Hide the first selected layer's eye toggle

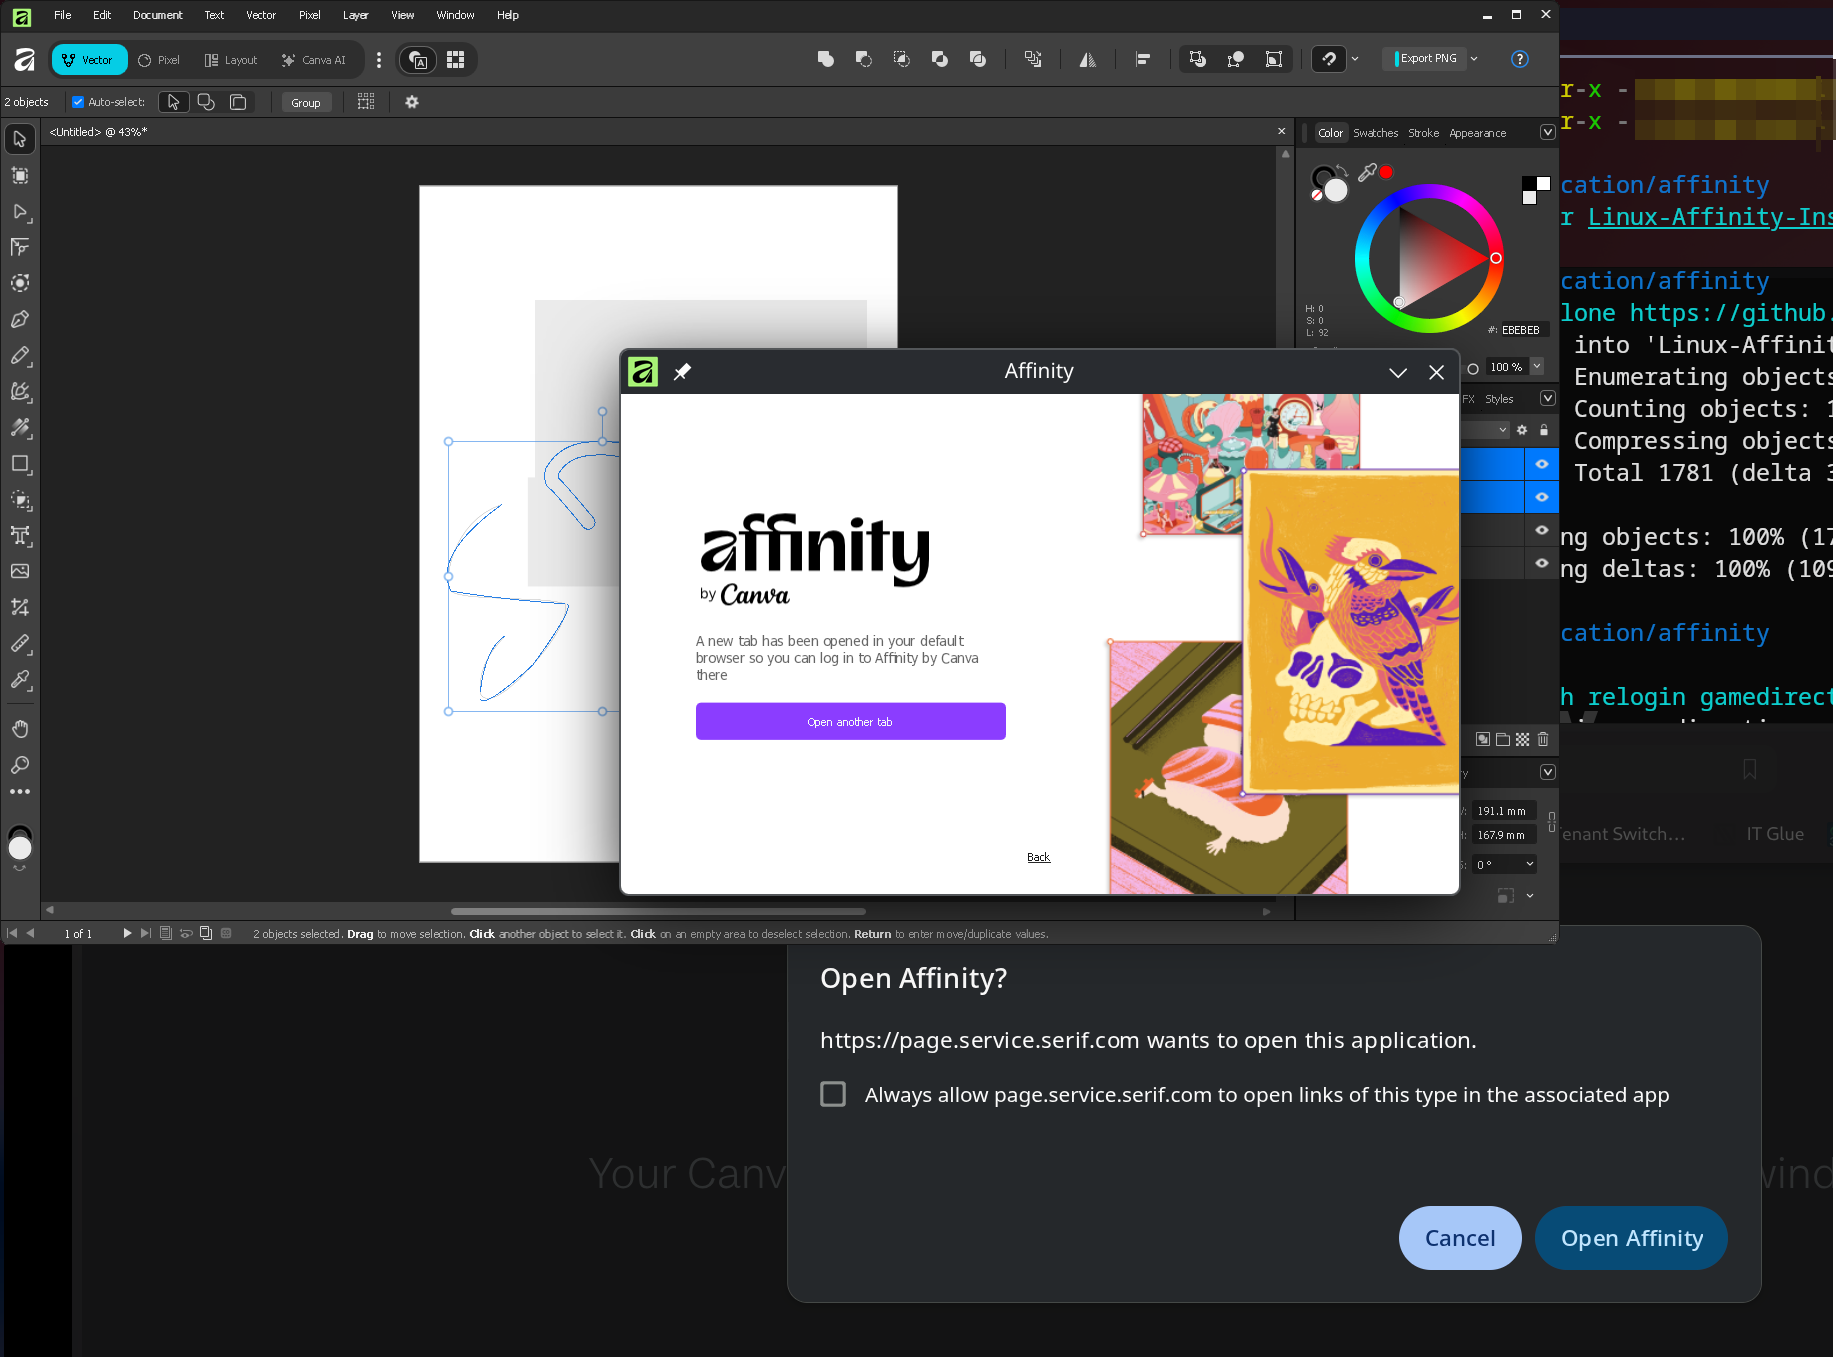(1542, 464)
